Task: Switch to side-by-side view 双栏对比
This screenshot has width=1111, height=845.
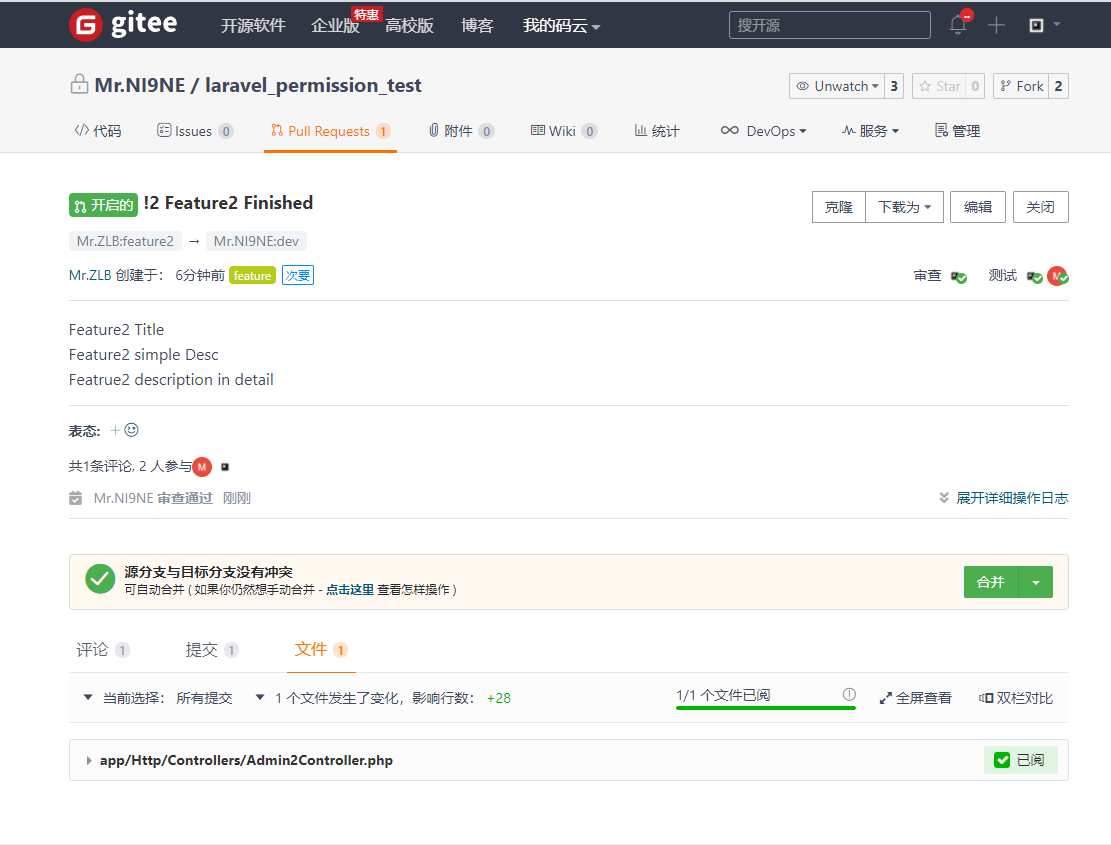Action: pos(1016,698)
